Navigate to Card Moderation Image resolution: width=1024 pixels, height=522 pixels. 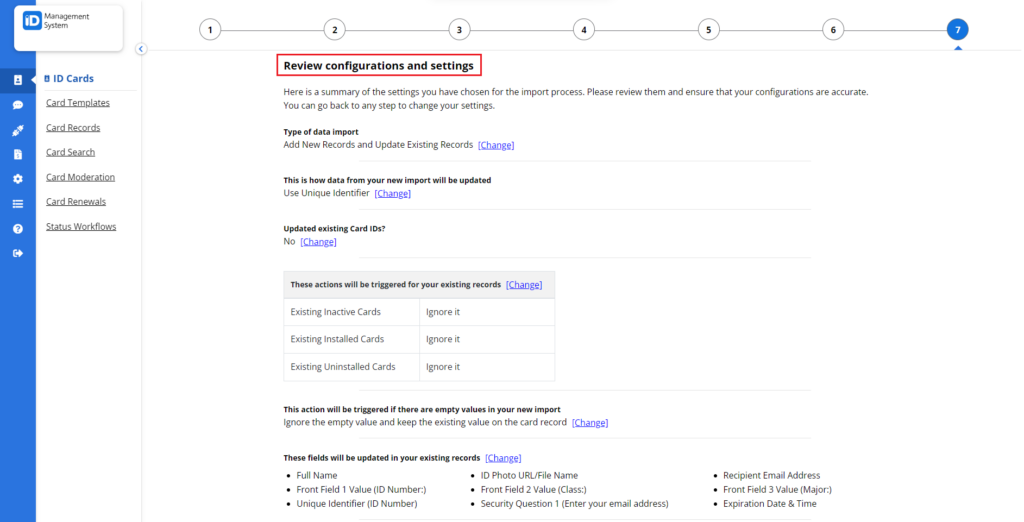click(80, 177)
